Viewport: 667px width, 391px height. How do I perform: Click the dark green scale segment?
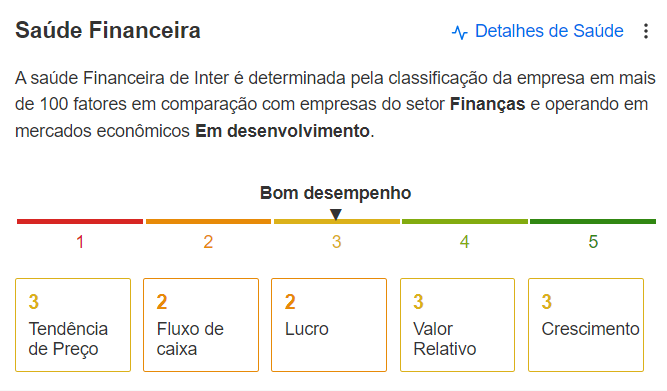point(593,221)
